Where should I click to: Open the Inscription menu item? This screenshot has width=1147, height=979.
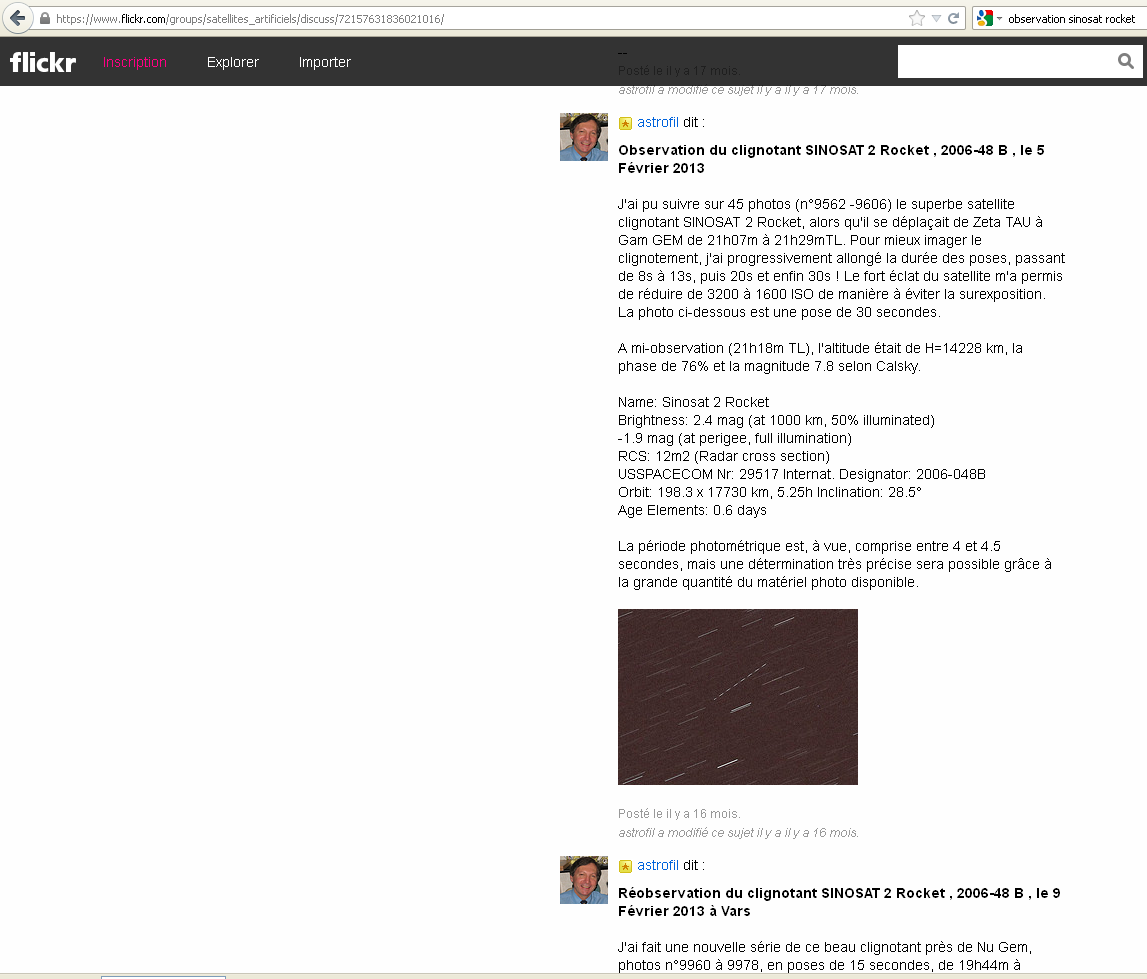(134, 62)
